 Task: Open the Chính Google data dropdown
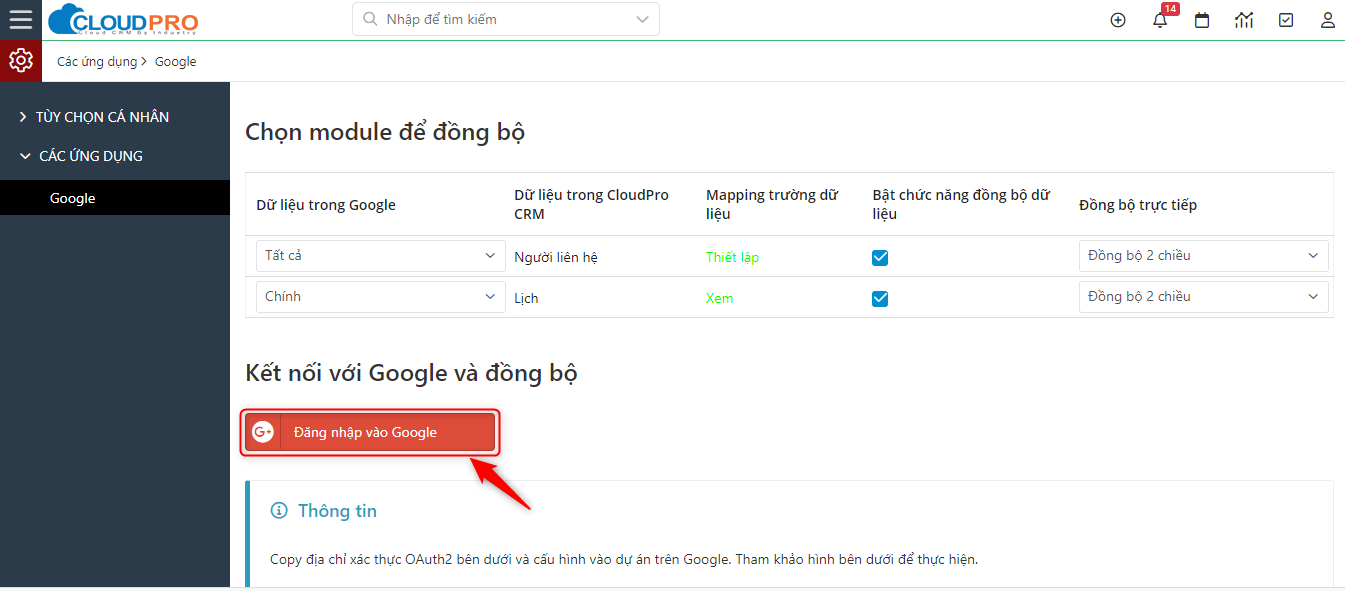coord(381,297)
